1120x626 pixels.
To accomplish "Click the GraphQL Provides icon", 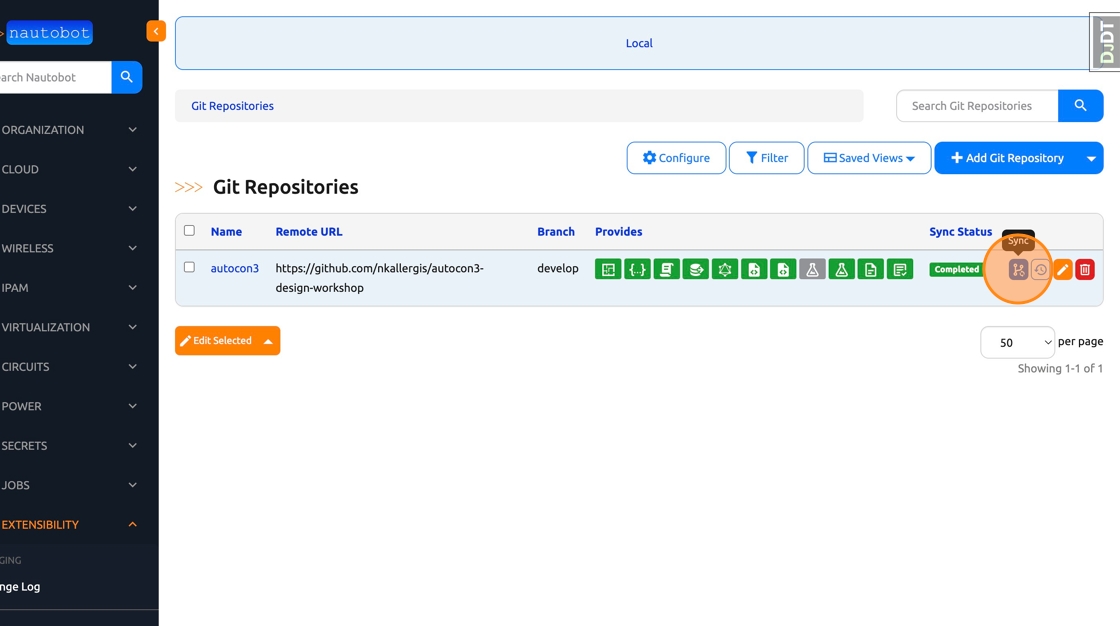I will [725, 269].
